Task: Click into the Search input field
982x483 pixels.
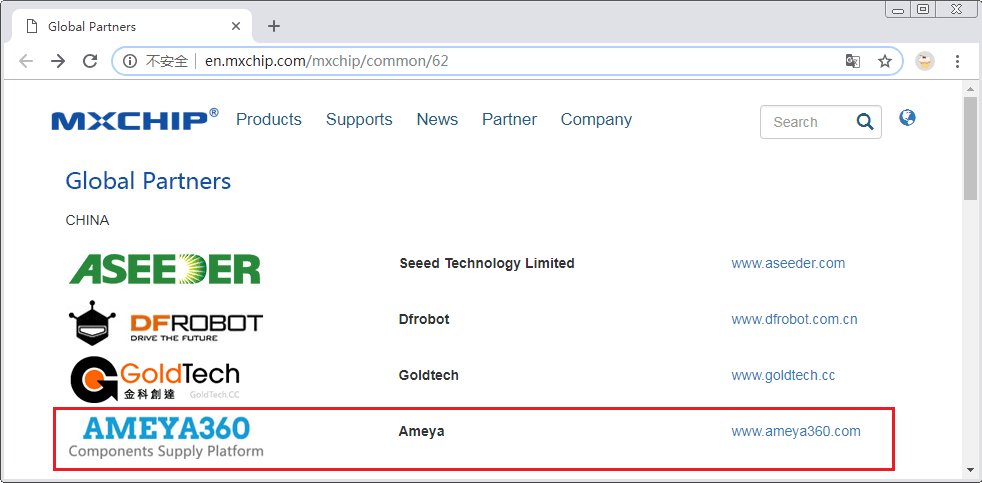Action: pyautogui.click(x=805, y=122)
